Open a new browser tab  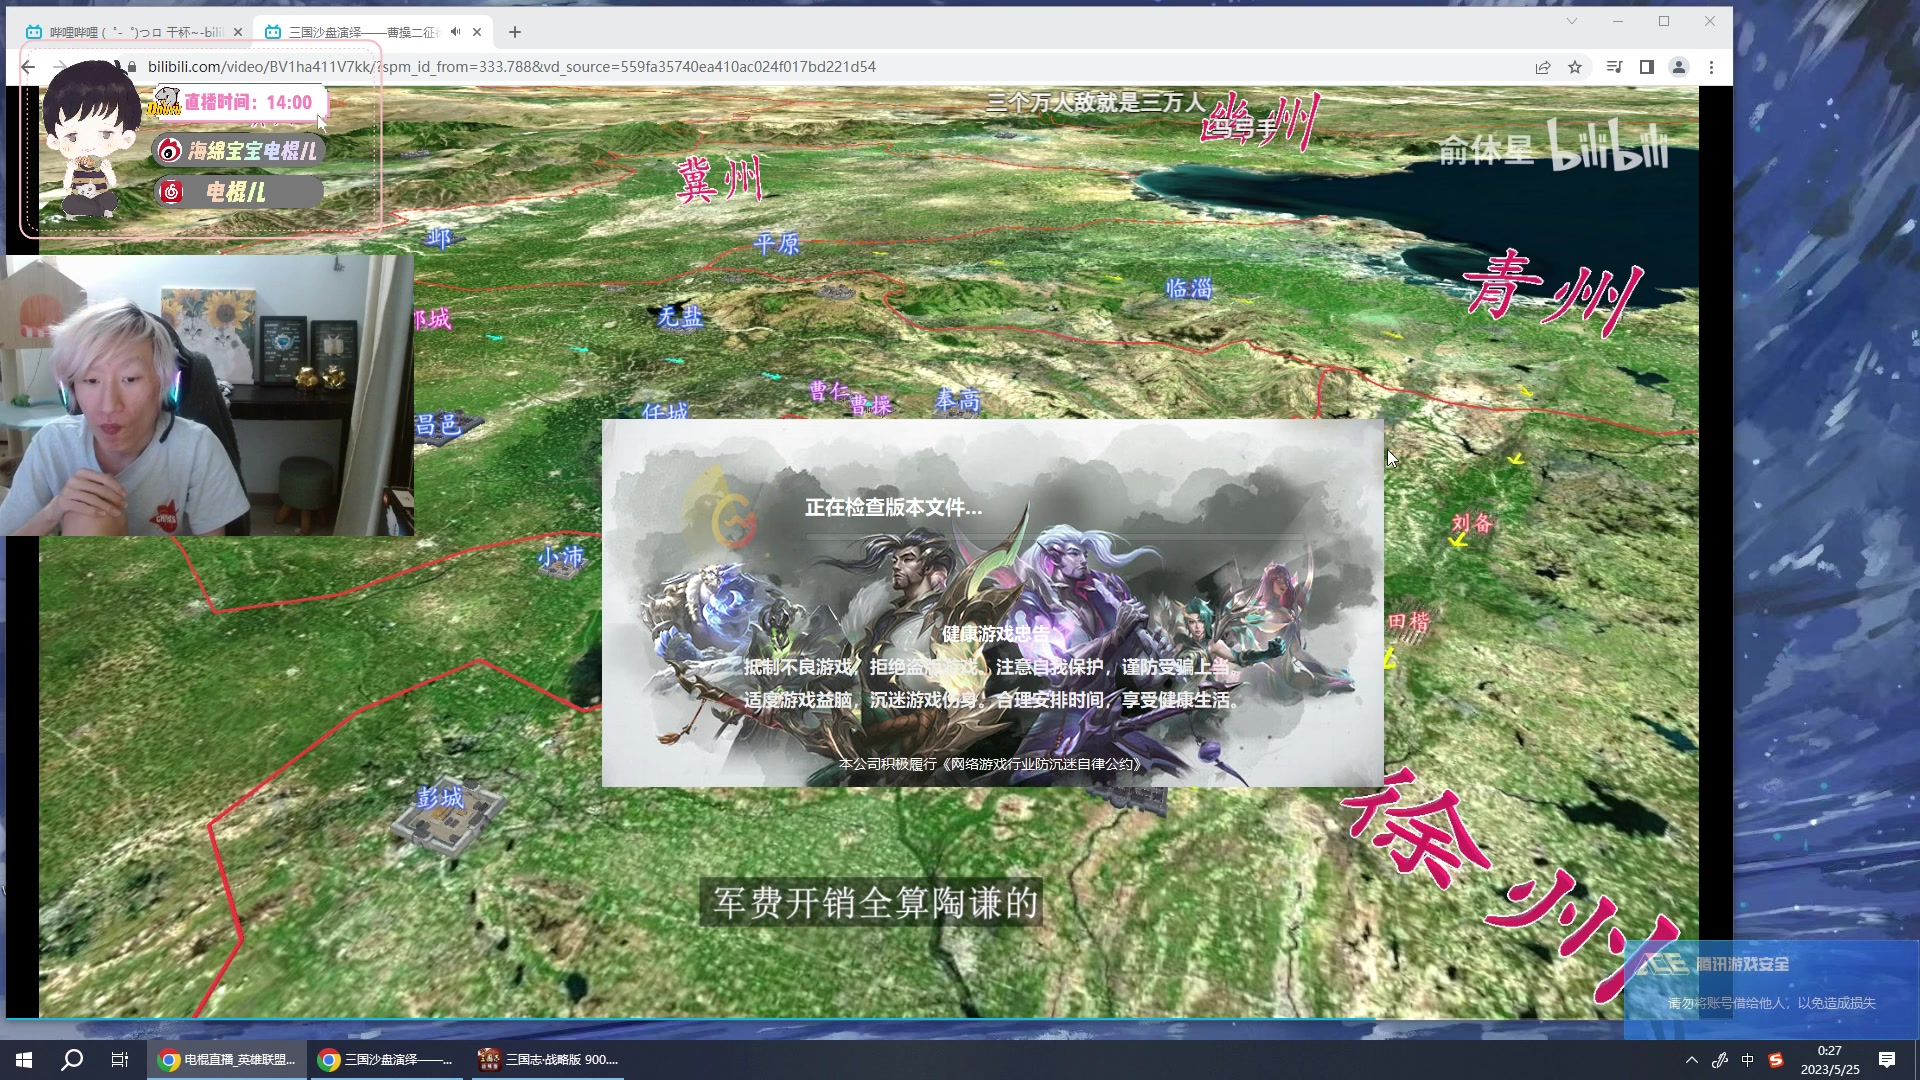click(515, 32)
